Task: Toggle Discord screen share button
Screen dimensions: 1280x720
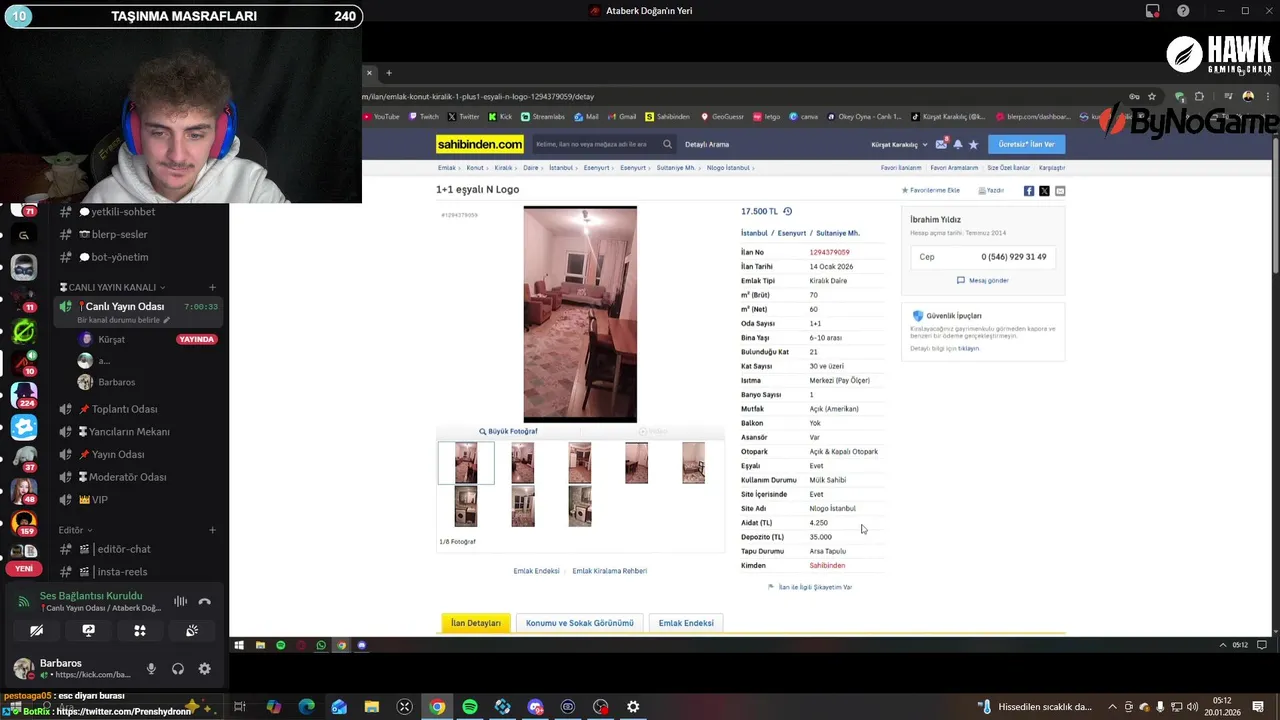Action: [88, 630]
